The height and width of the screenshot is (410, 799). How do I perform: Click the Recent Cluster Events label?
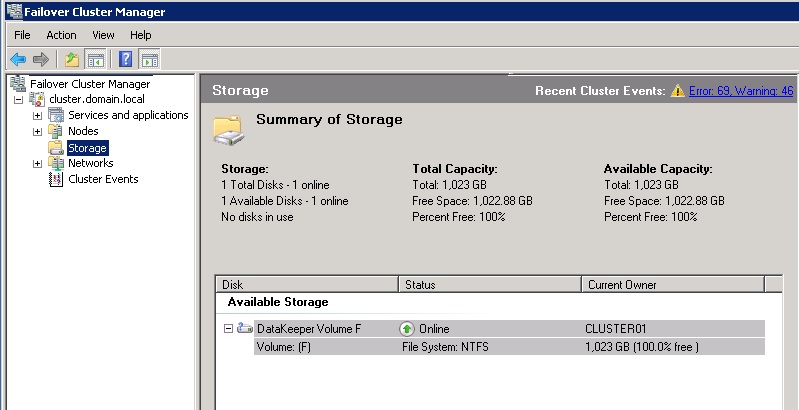coord(600,91)
